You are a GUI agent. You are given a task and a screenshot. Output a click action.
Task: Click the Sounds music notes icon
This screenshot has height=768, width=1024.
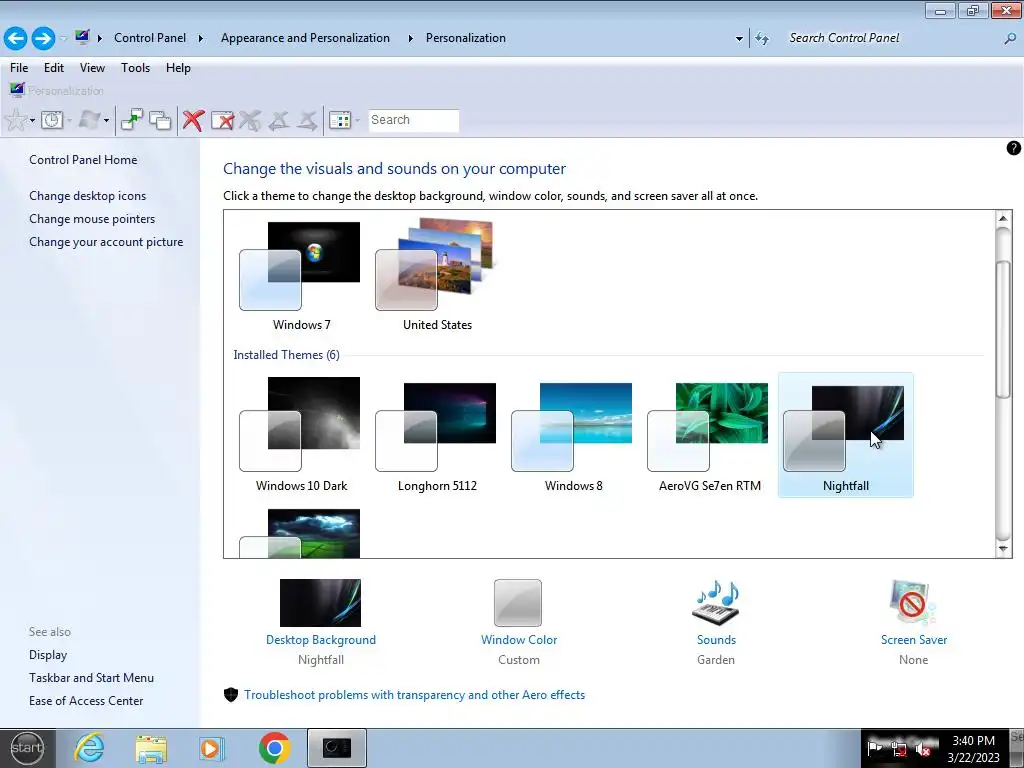click(716, 603)
